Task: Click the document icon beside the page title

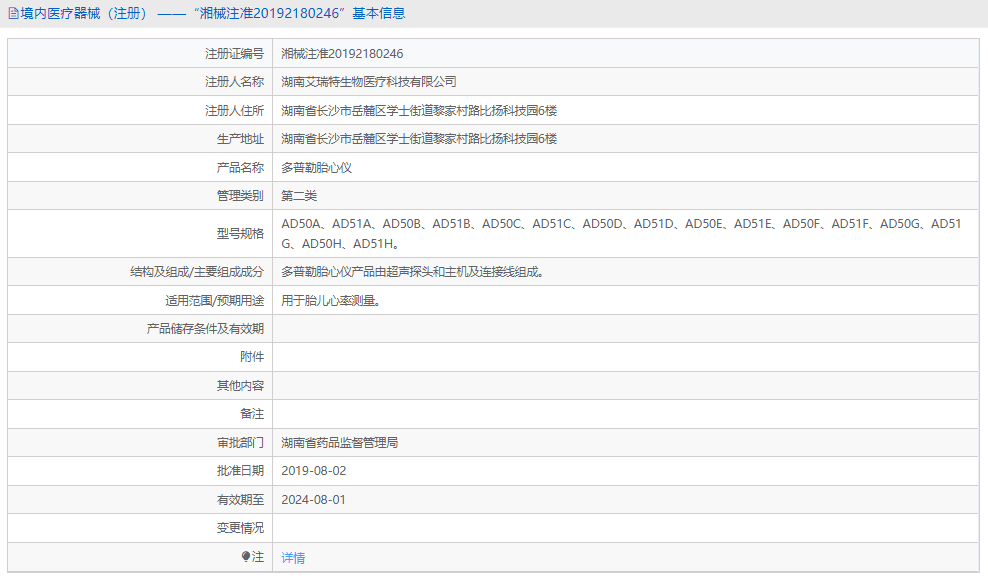Action: click(13, 14)
